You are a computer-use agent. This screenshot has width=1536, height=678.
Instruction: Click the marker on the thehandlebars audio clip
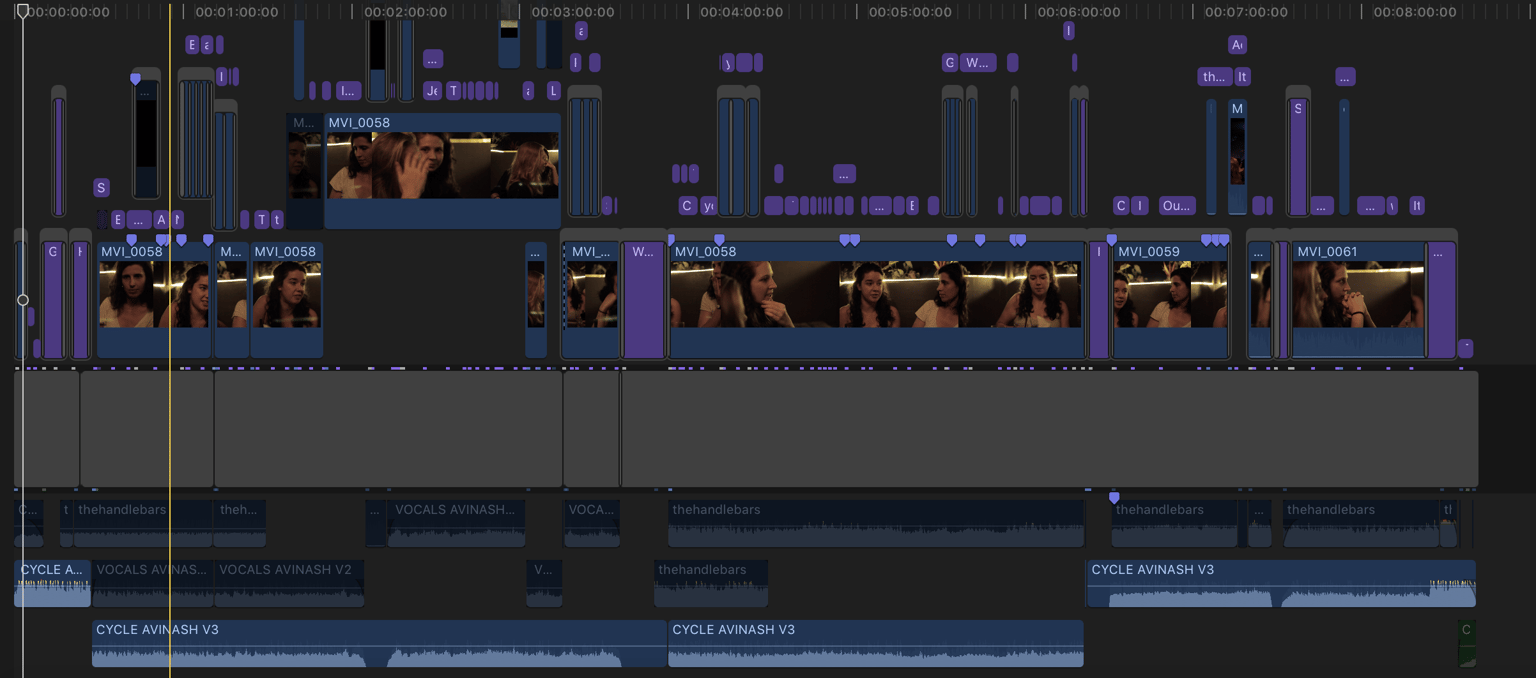click(x=1114, y=498)
